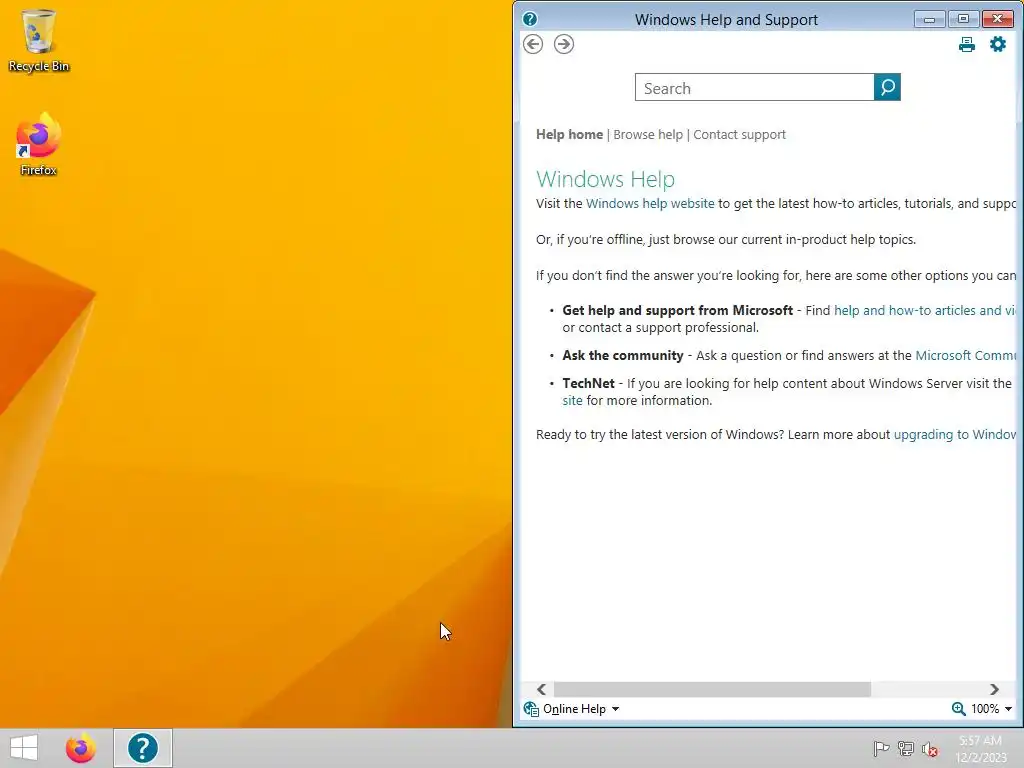Maximize the Help and Support window
This screenshot has height=768, width=1024.
coord(963,19)
